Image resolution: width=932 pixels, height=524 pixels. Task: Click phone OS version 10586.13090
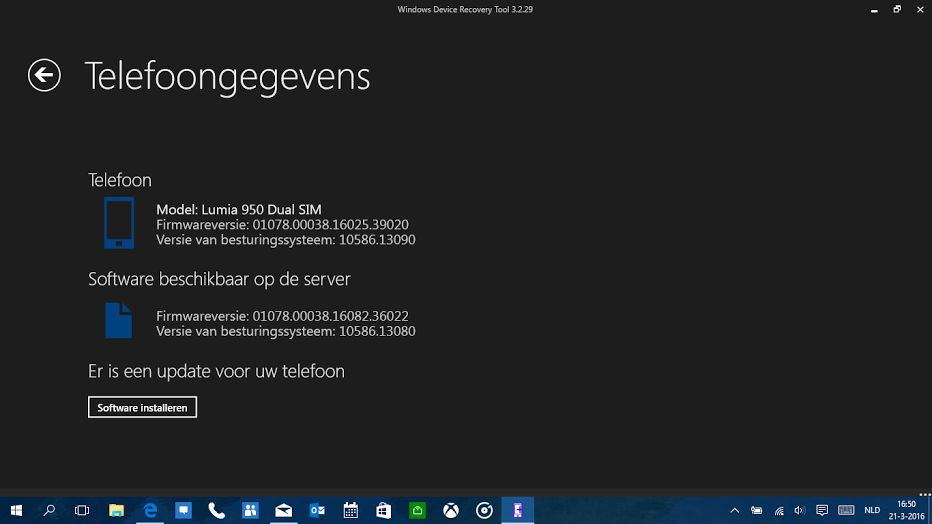[377, 240]
